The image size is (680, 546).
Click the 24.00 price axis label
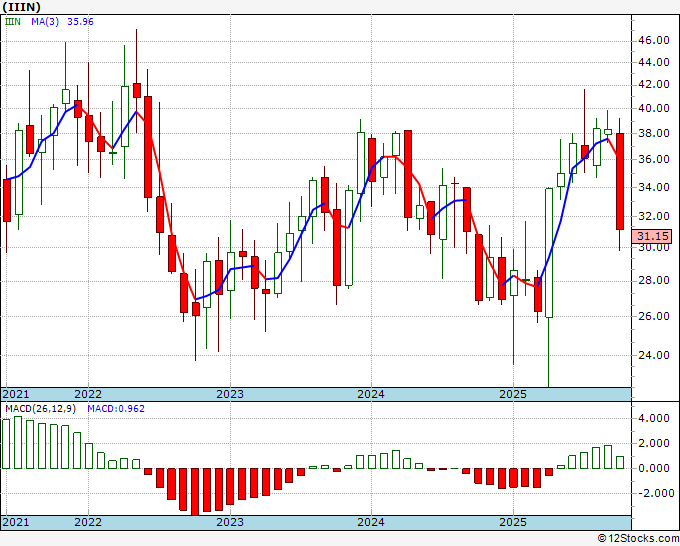[x=654, y=355]
